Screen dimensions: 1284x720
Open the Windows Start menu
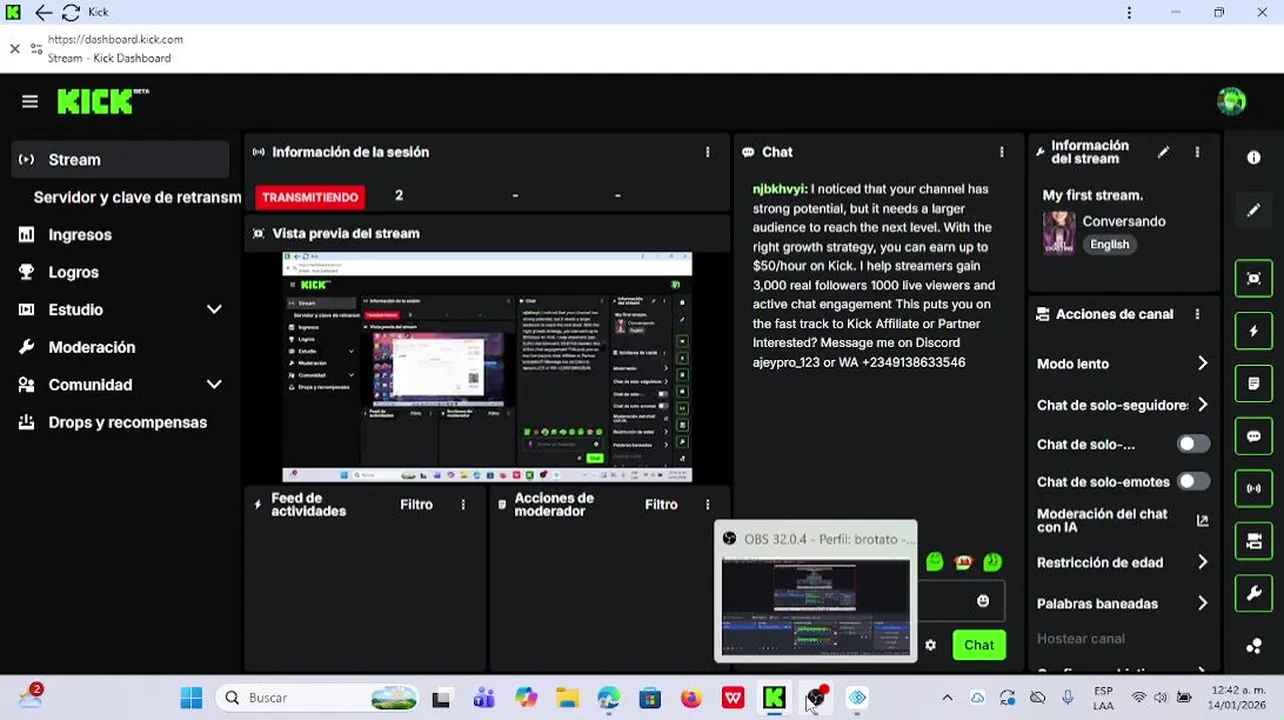point(191,698)
